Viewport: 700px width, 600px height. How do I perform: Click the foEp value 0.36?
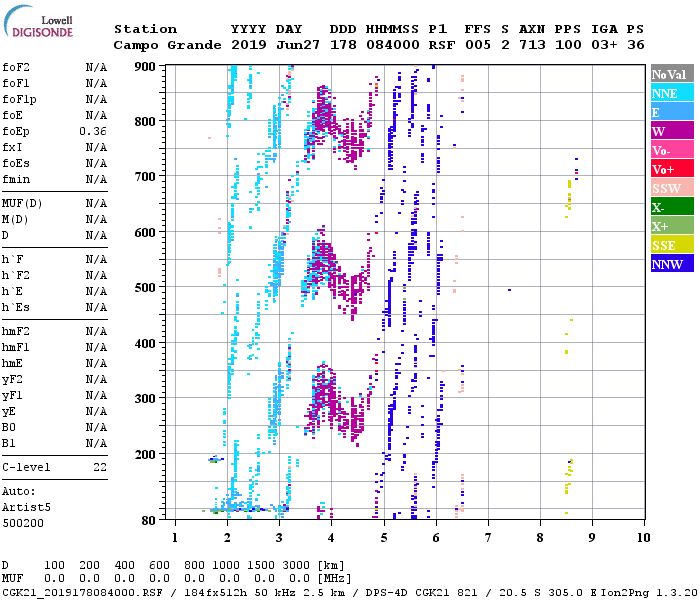click(93, 131)
